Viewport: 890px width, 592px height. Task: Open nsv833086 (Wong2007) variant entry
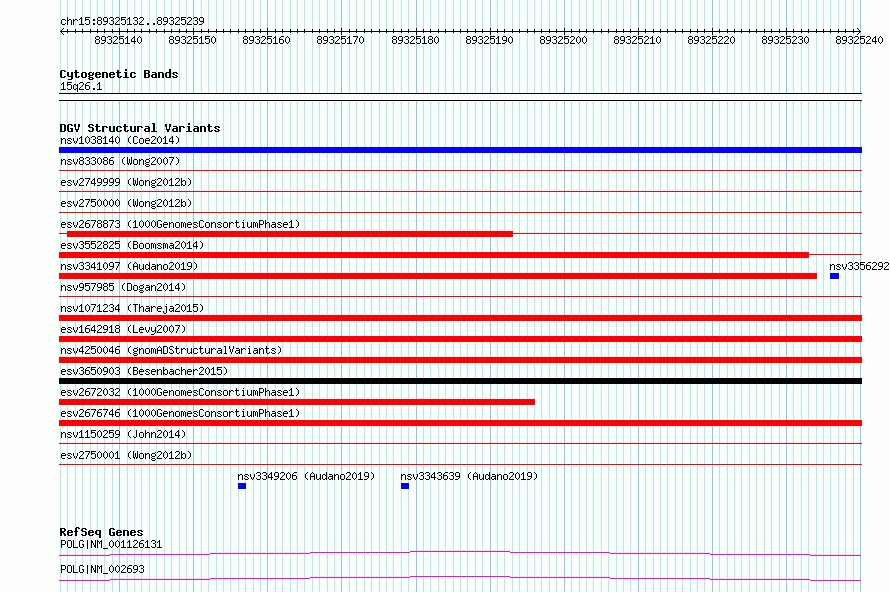[120, 161]
